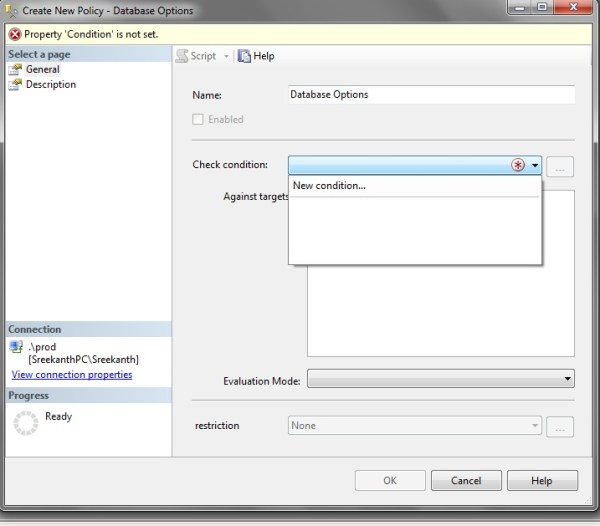This screenshot has width=600, height=526.
Task: Select the General page
Action: pos(42,70)
